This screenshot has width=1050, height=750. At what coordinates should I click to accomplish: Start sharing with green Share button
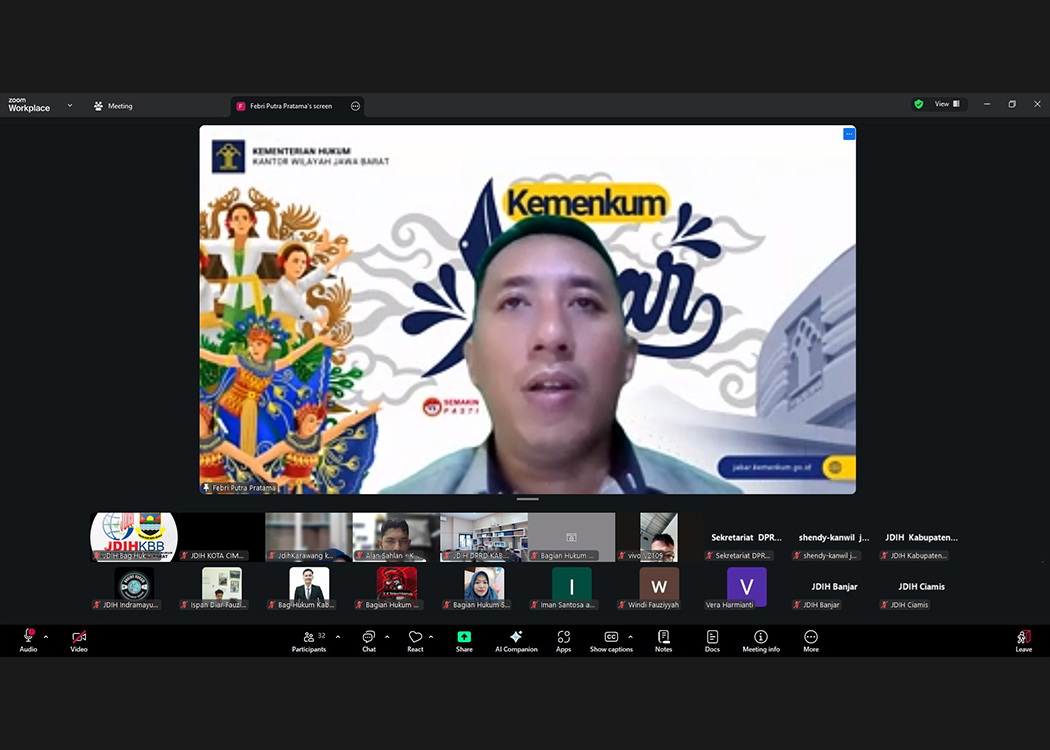[464, 639]
